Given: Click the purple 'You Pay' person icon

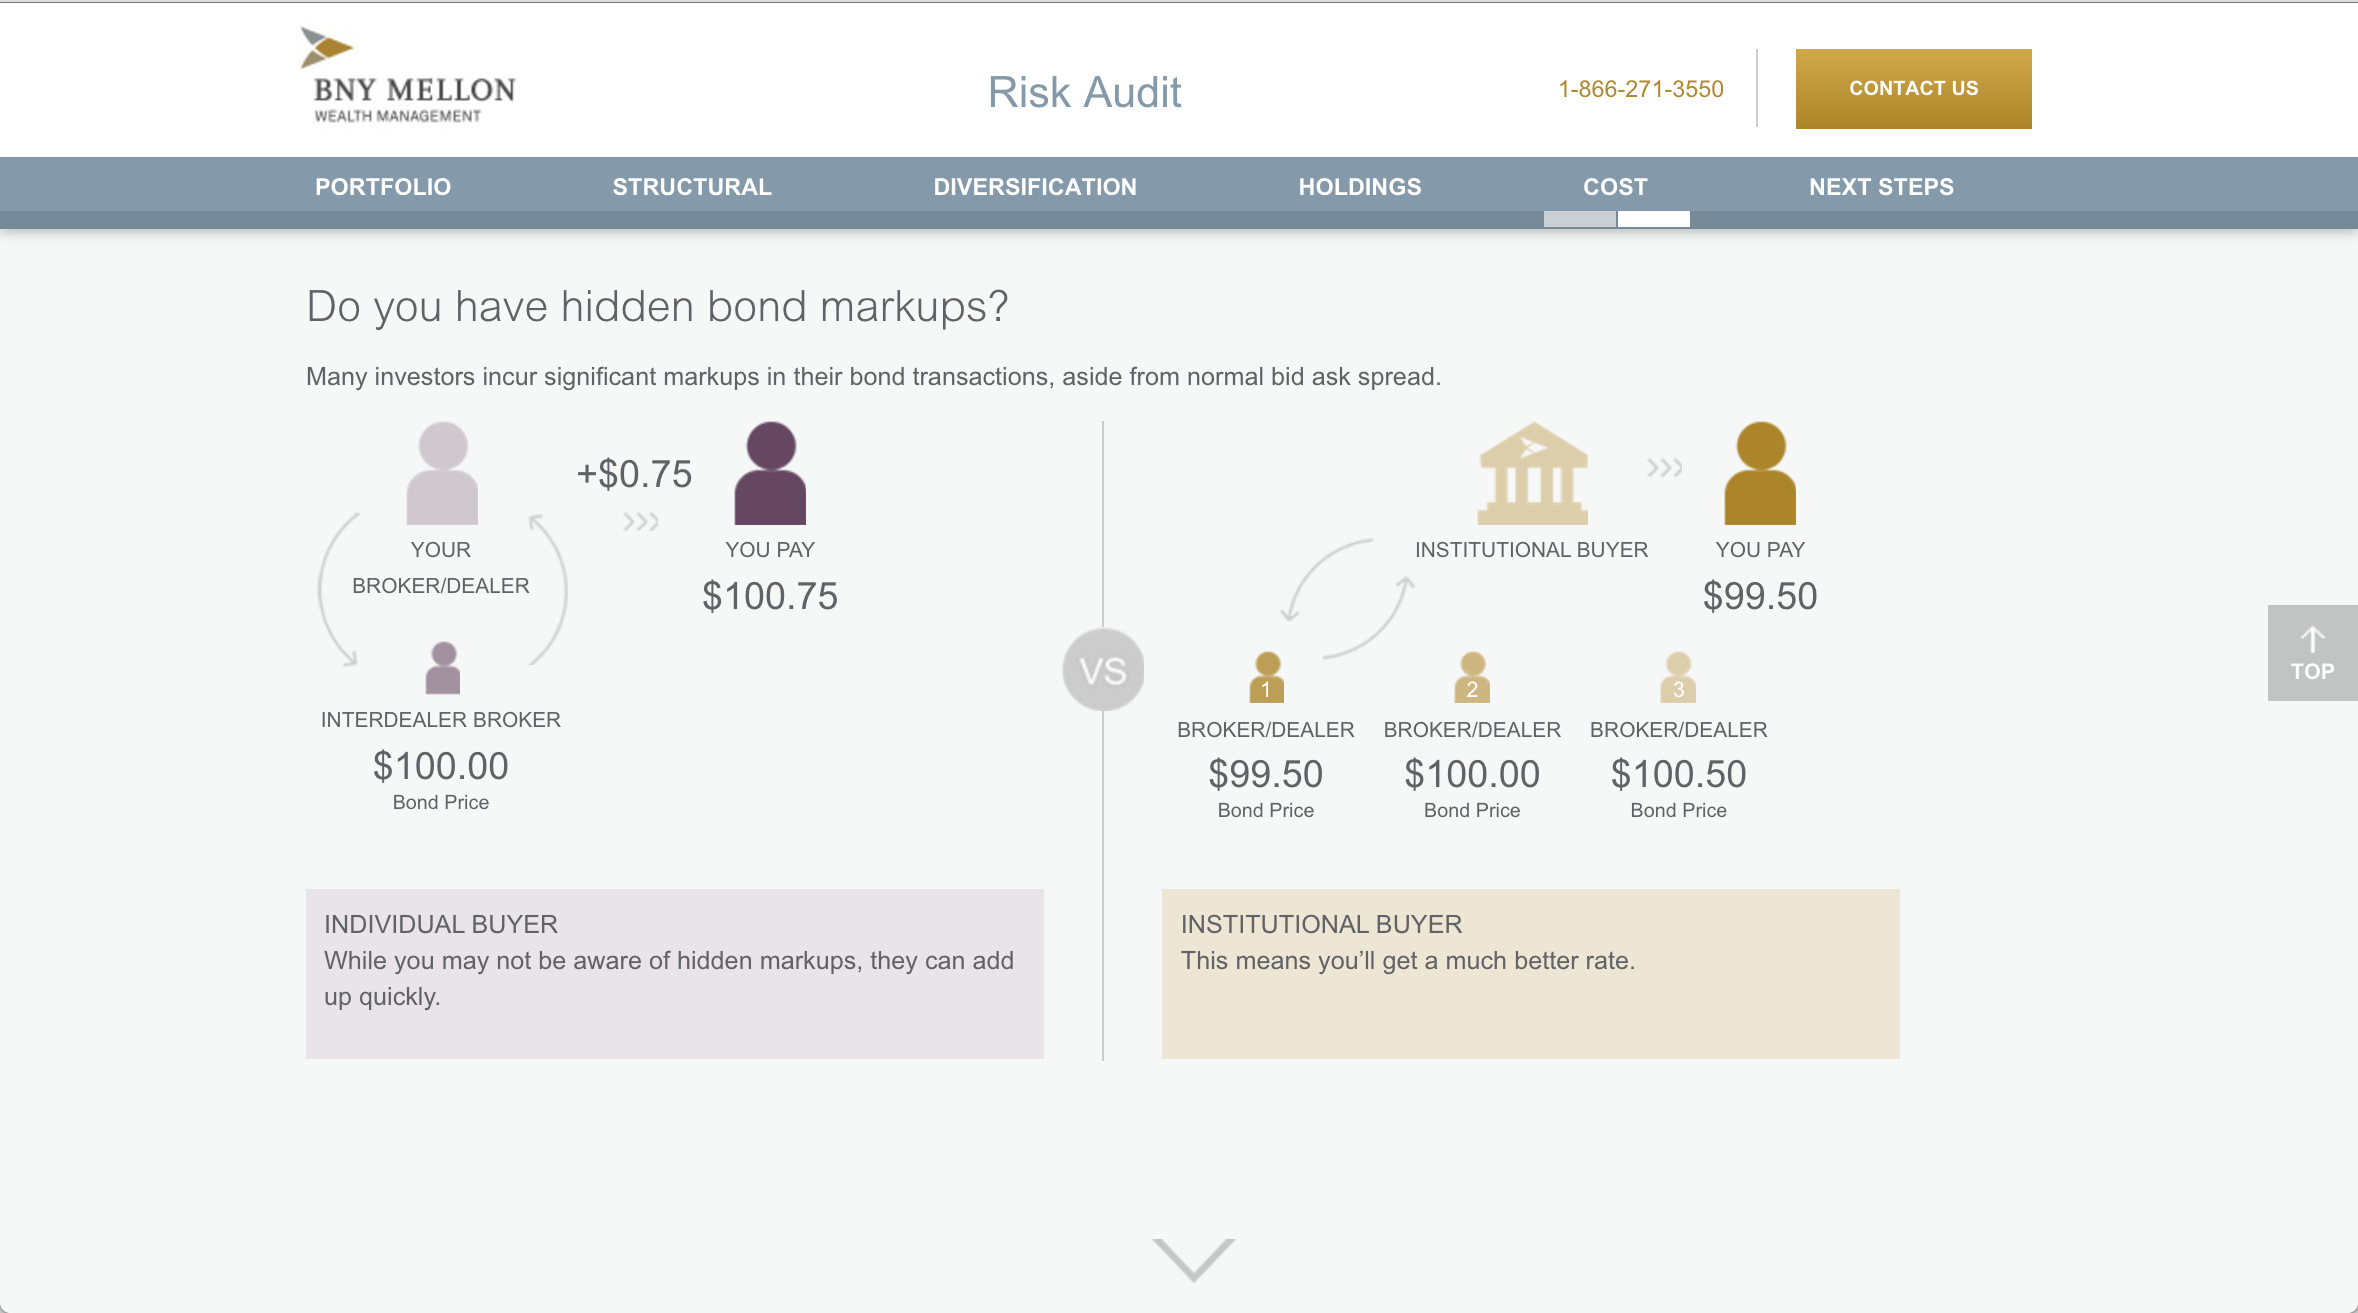Looking at the screenshot, I should [770, 474].
